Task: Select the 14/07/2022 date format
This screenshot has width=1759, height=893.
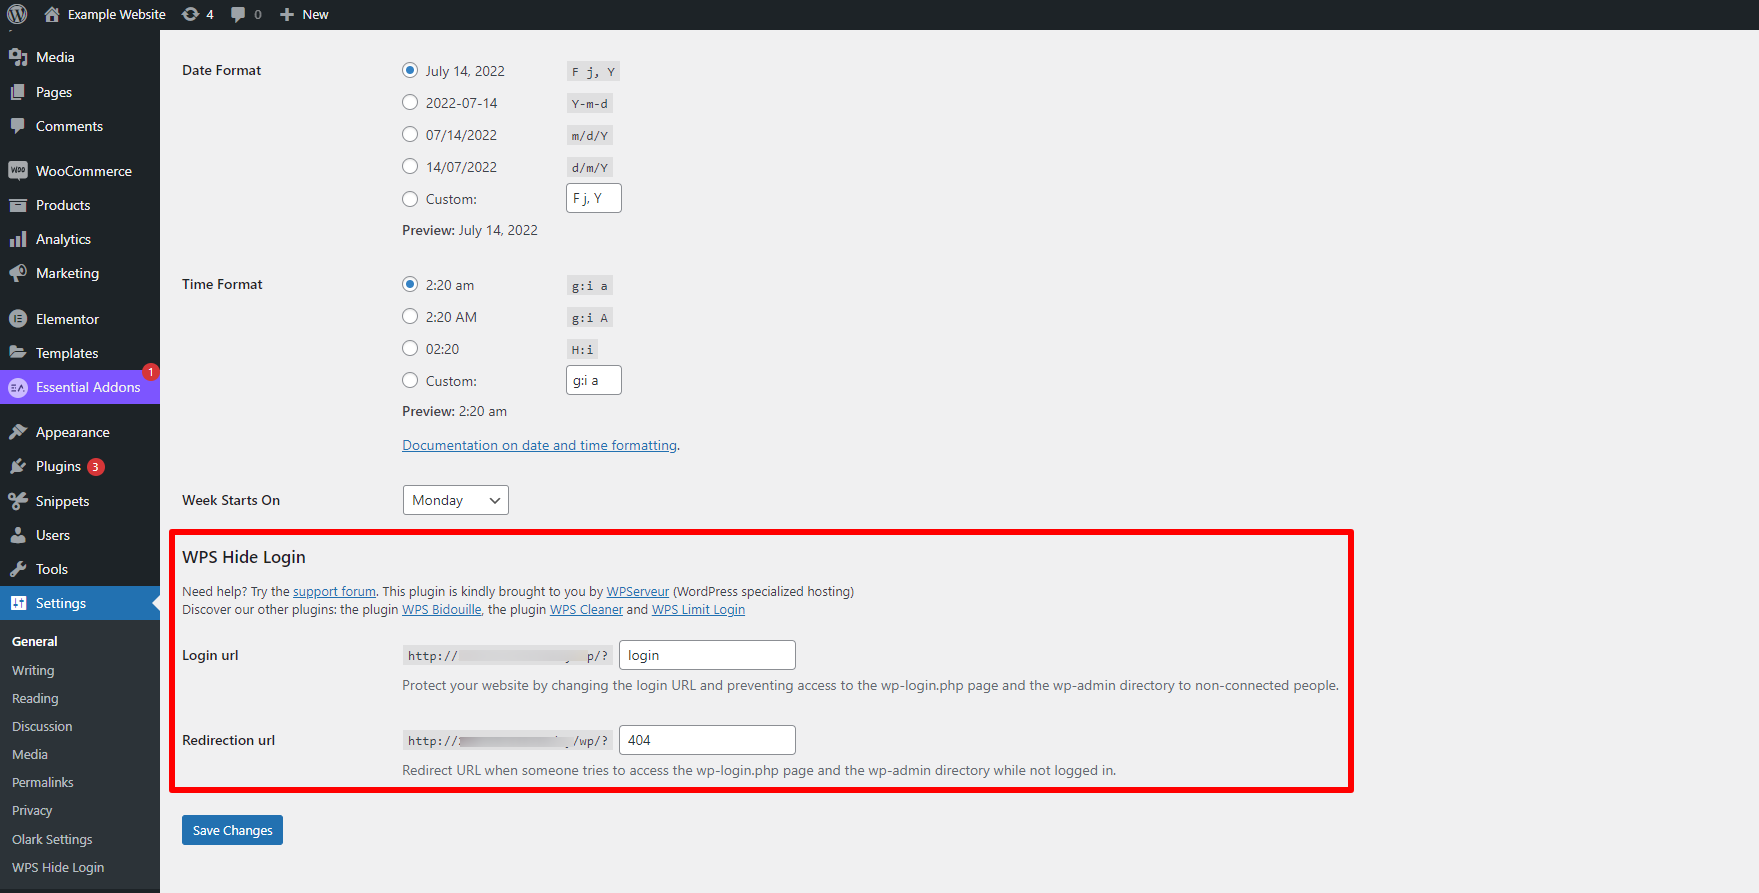Action: [x=410, y=166]
